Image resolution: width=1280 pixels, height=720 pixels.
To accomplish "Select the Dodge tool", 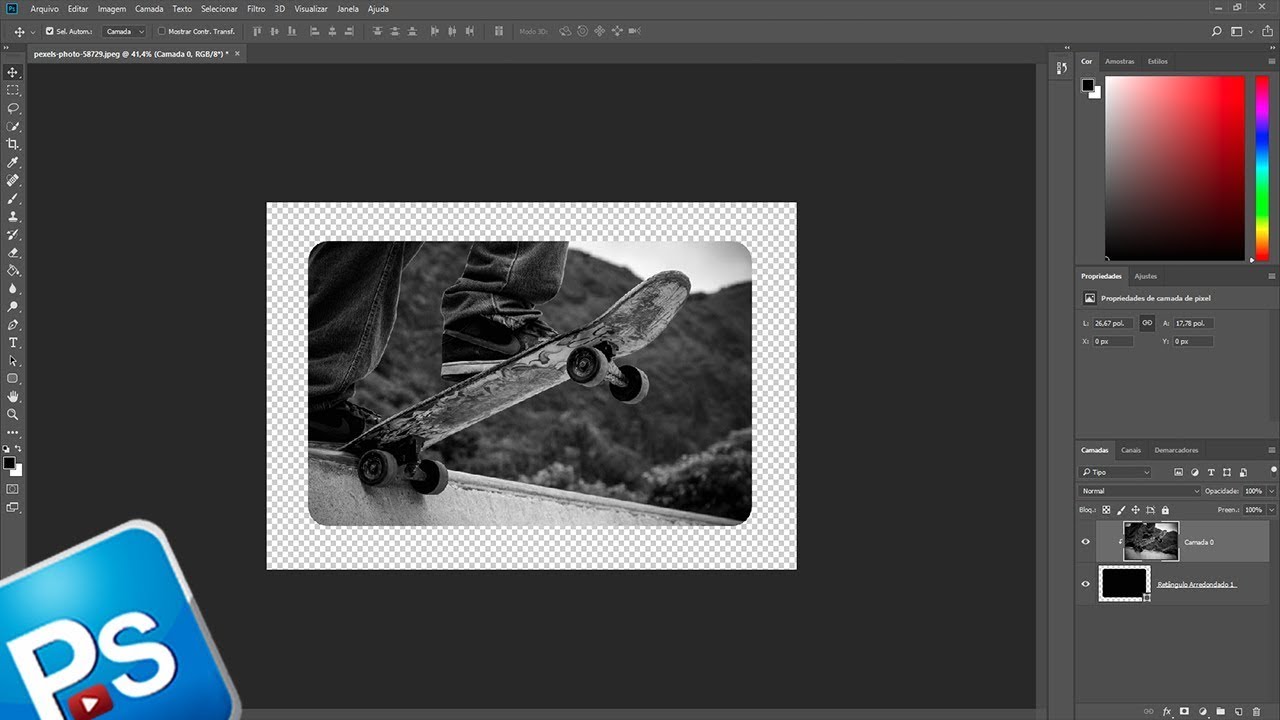I will point(13,306).
